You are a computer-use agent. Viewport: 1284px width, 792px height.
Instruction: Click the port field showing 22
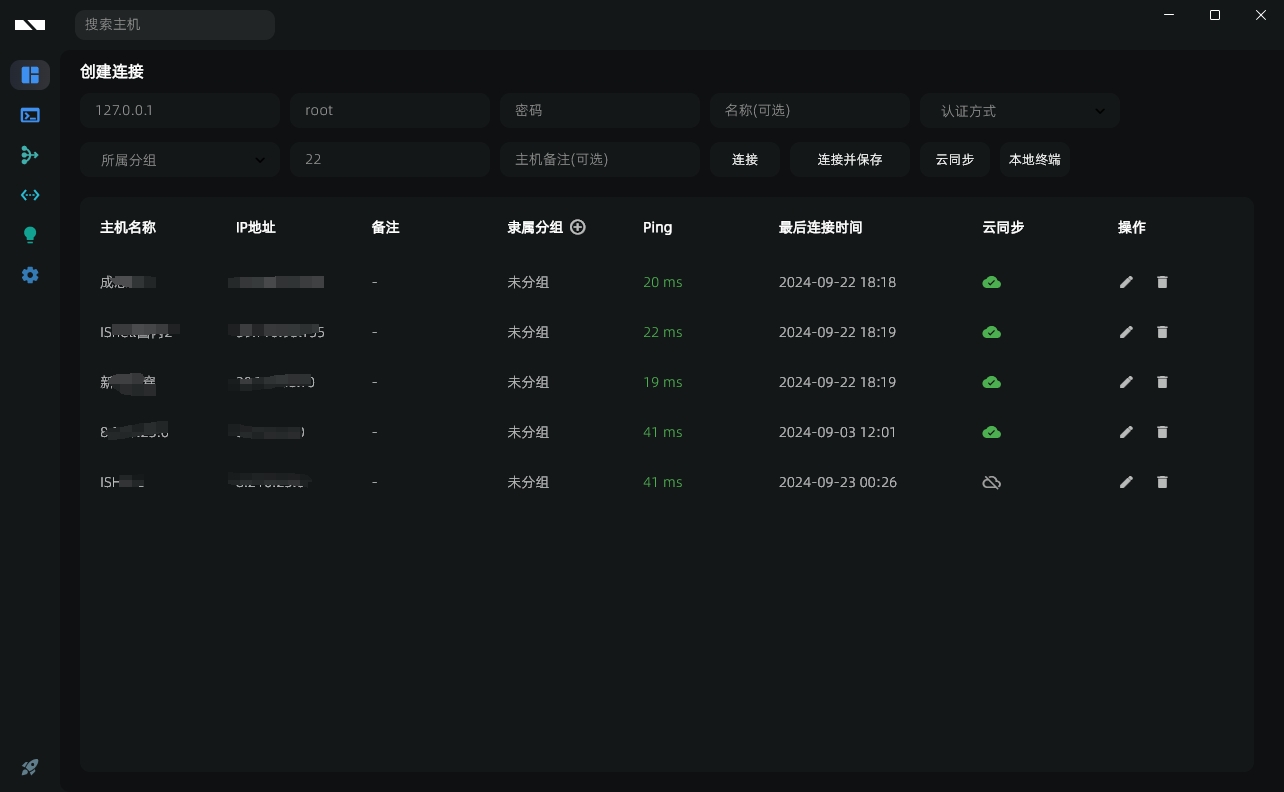coord(390,160)
